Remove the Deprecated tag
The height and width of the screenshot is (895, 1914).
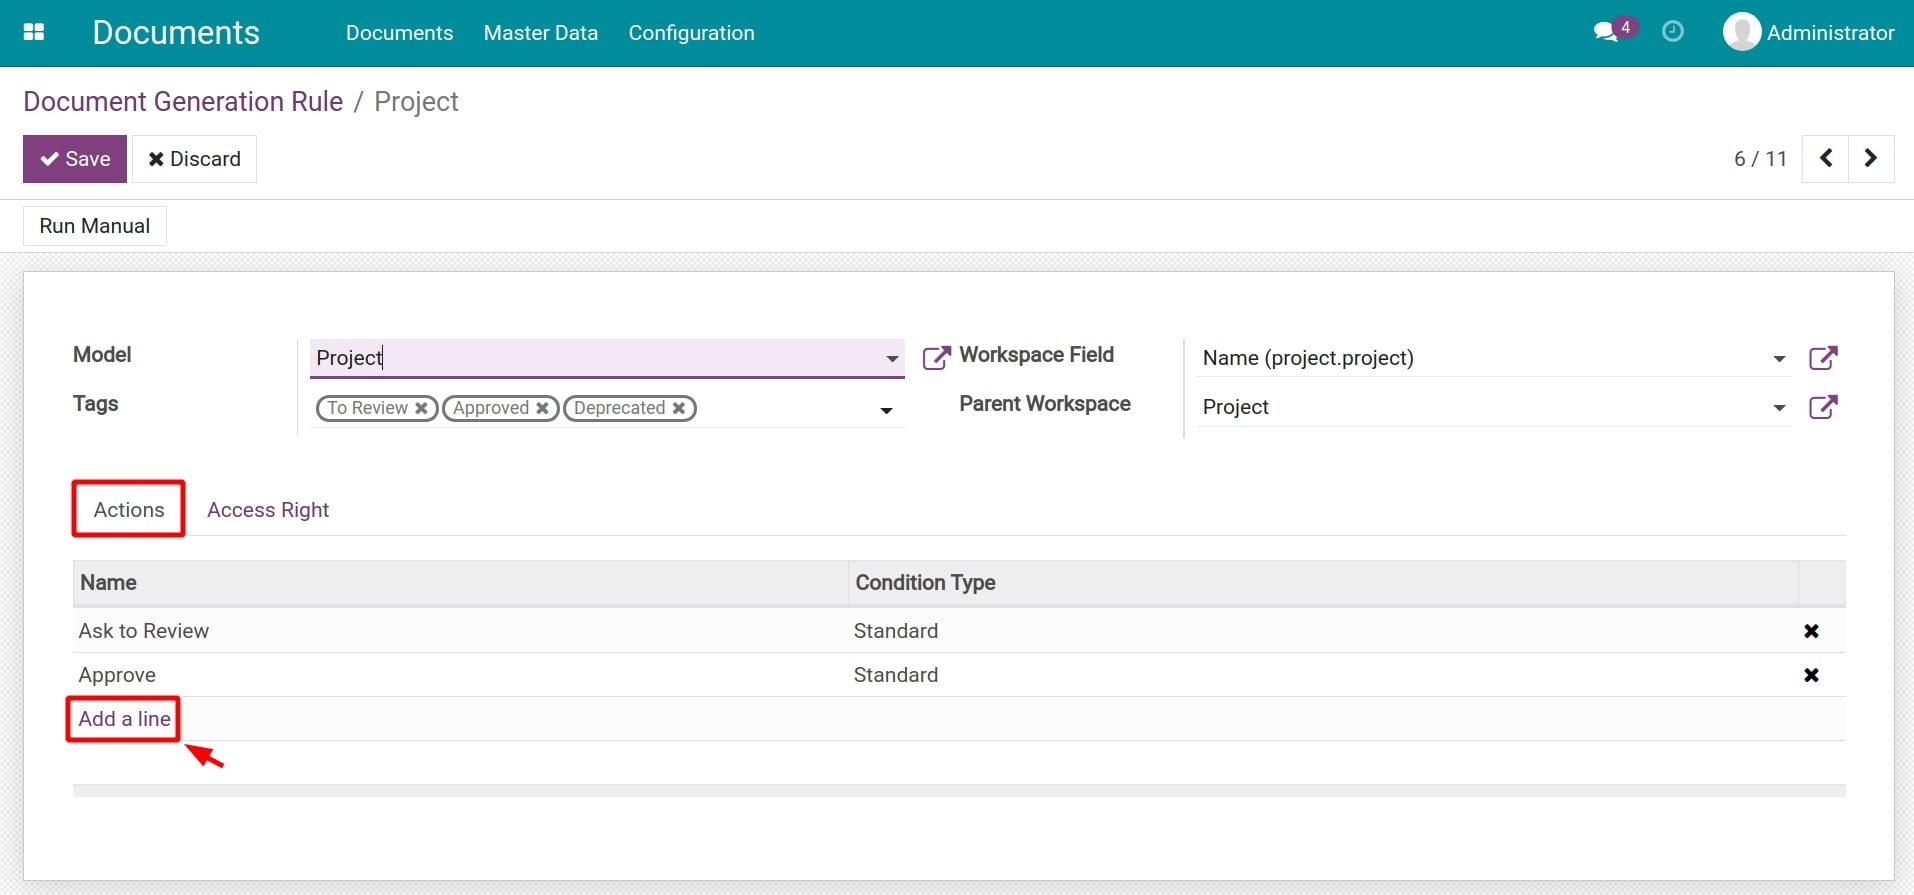click(x=679, y=408)
